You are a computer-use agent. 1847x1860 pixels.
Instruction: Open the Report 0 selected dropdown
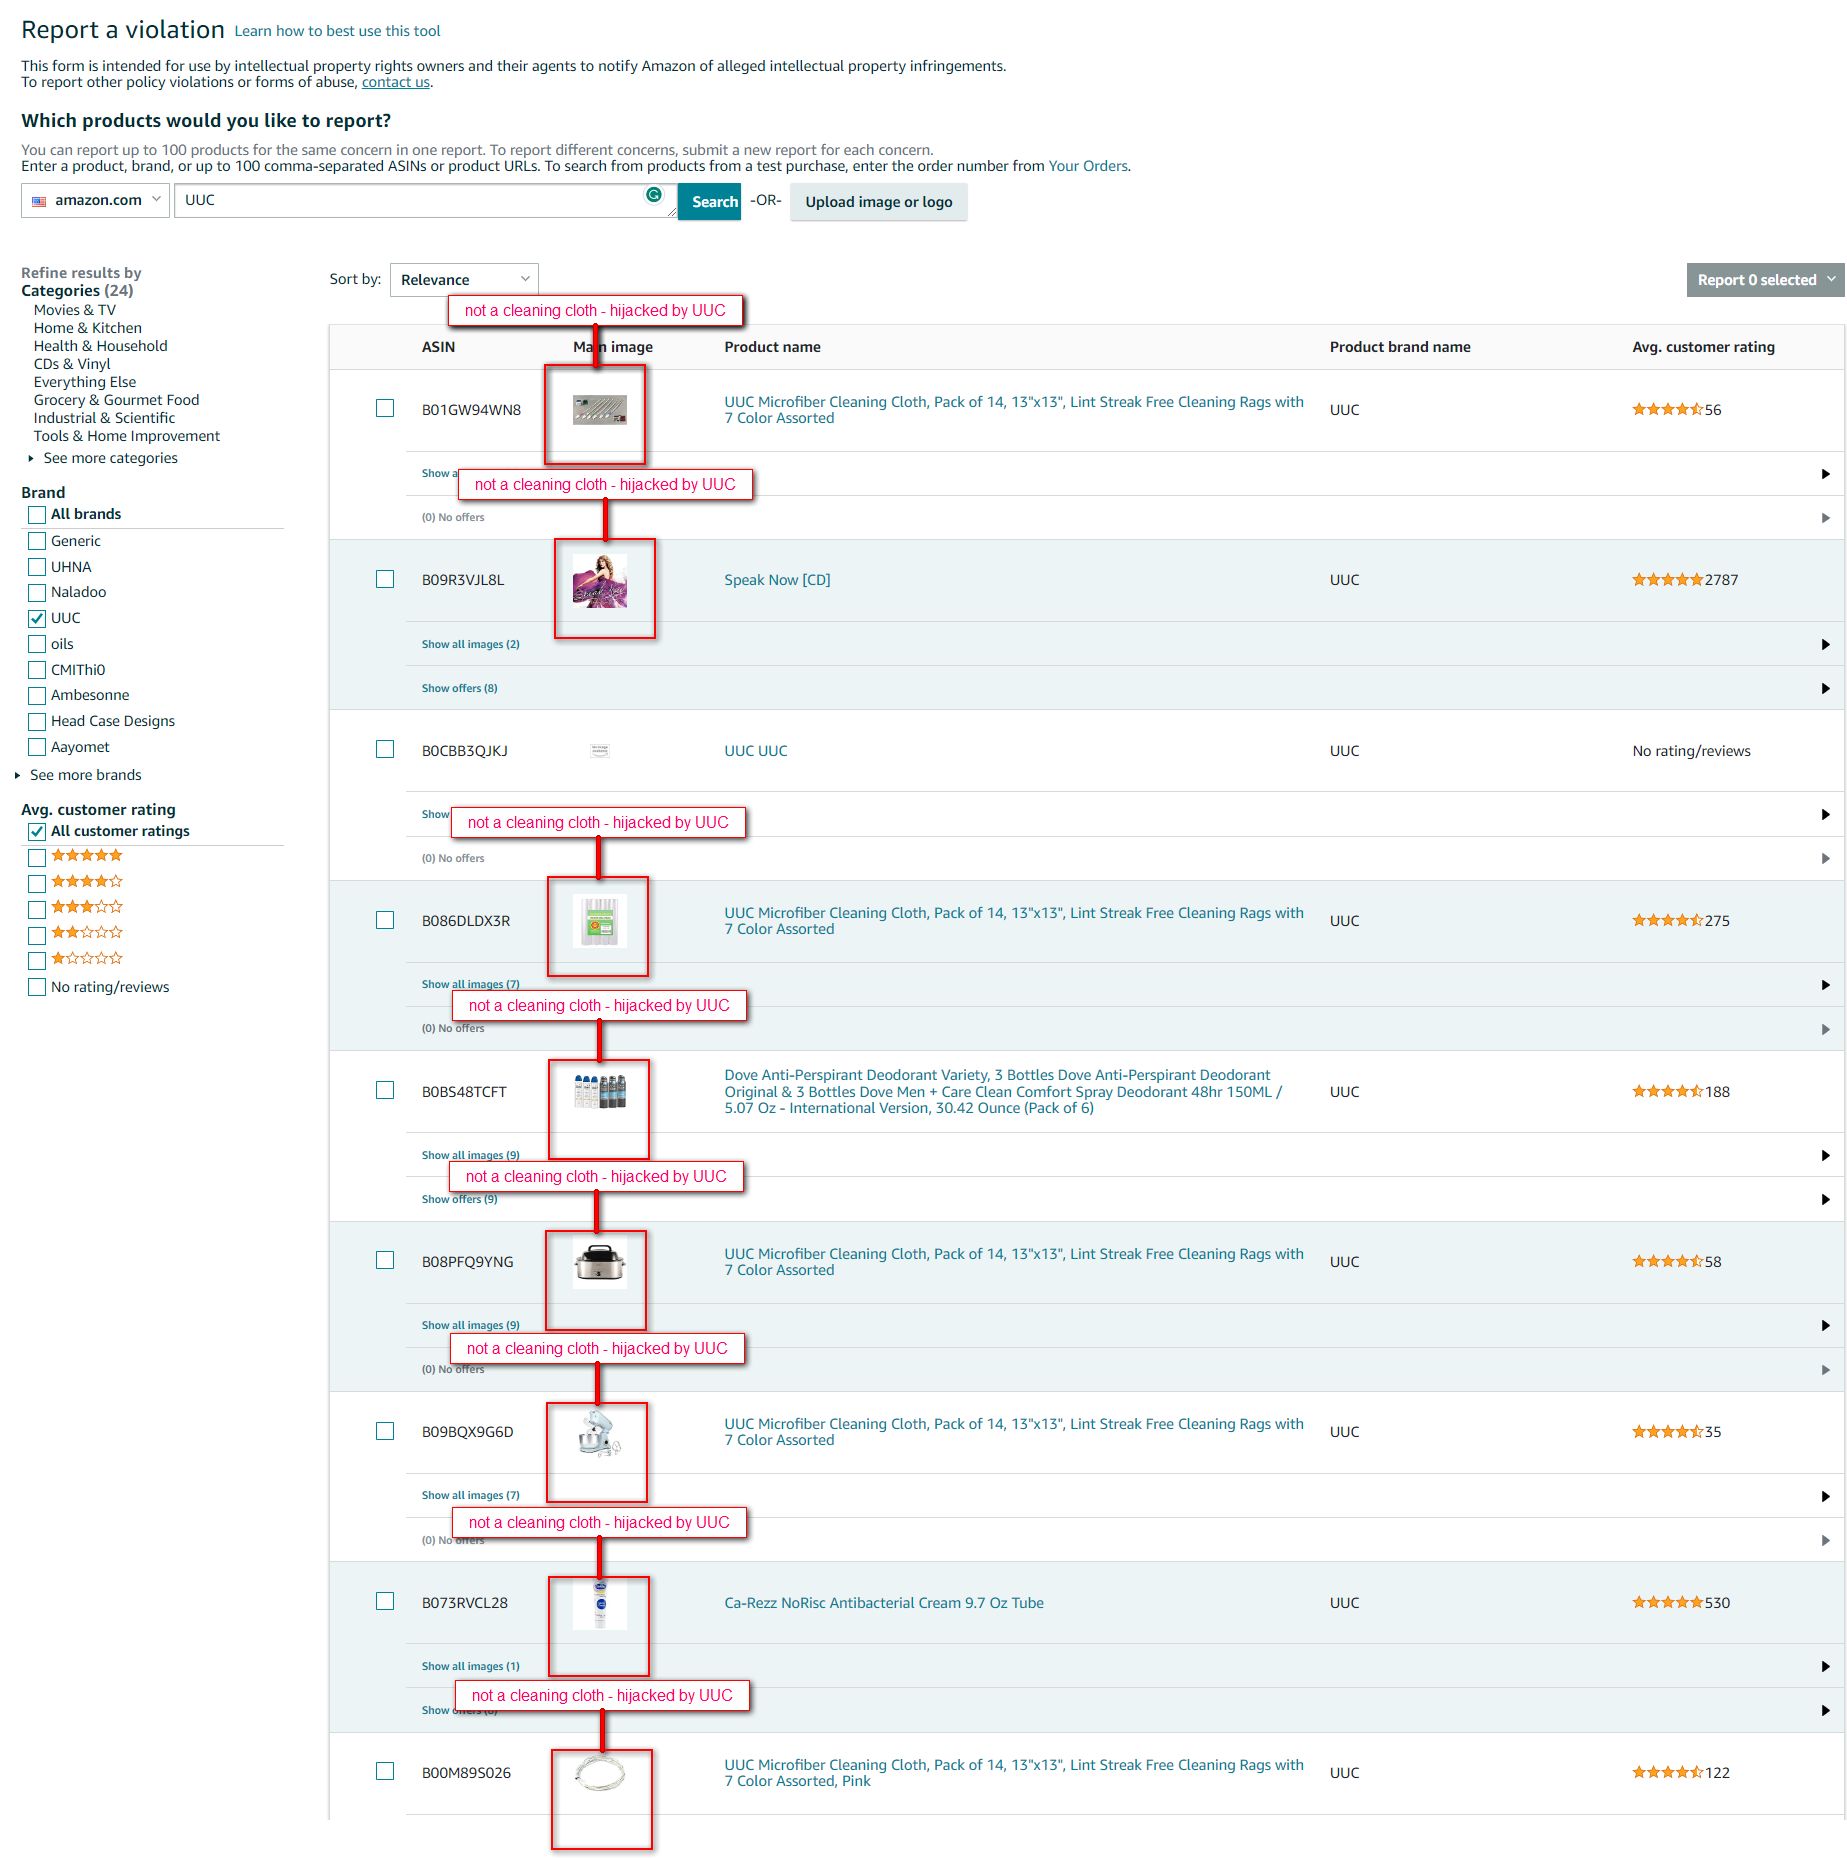click(1765, 280)
